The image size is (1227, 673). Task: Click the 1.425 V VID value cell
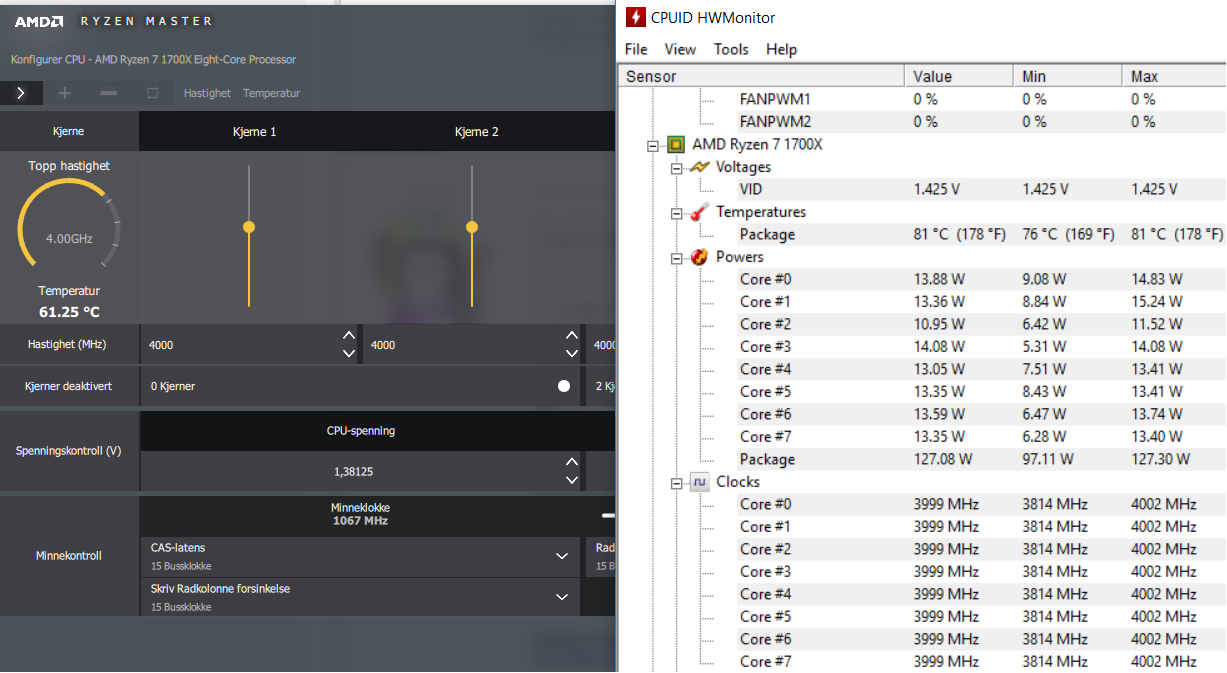pyautogui.click(x=937, y=189)
